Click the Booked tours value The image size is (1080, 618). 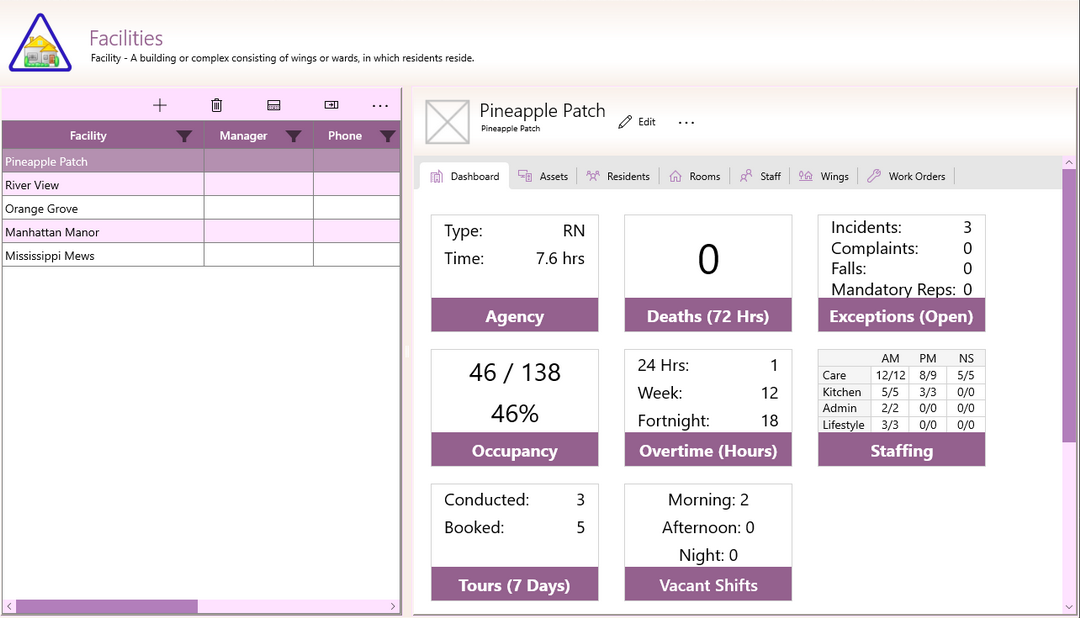point(581,528)
